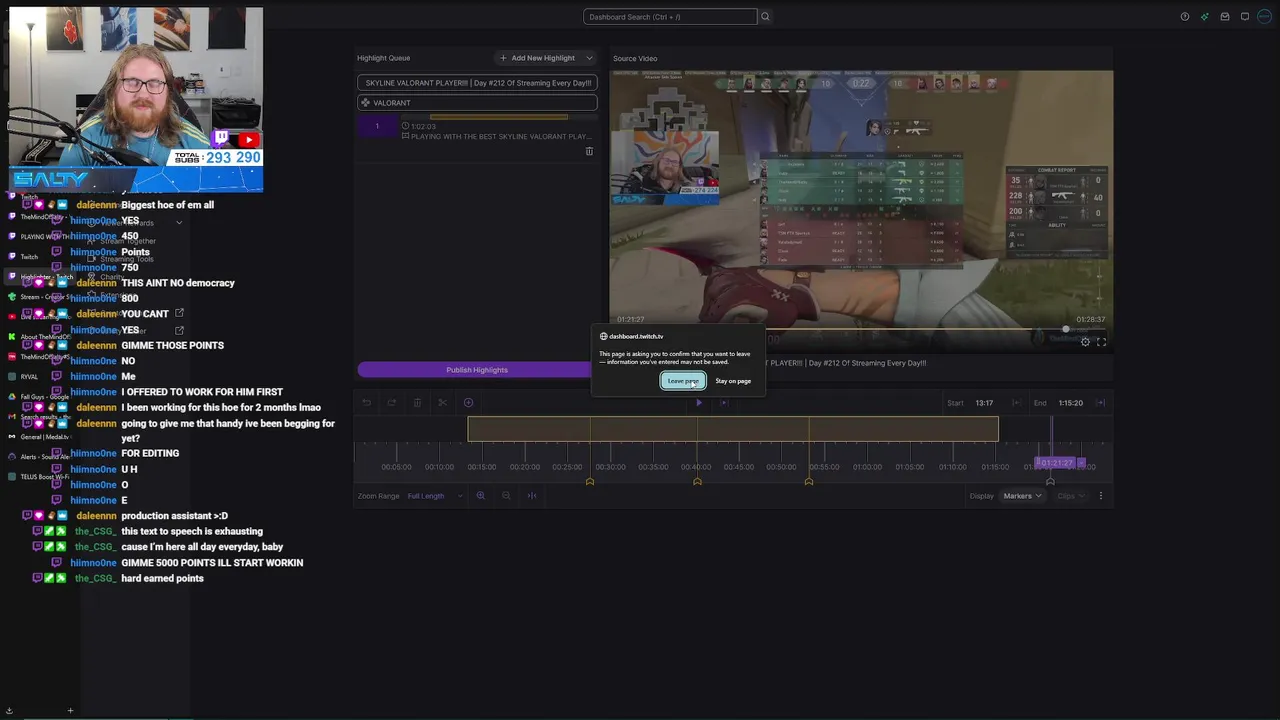Click the marker near 00:40:00 on the timeline

697,482
